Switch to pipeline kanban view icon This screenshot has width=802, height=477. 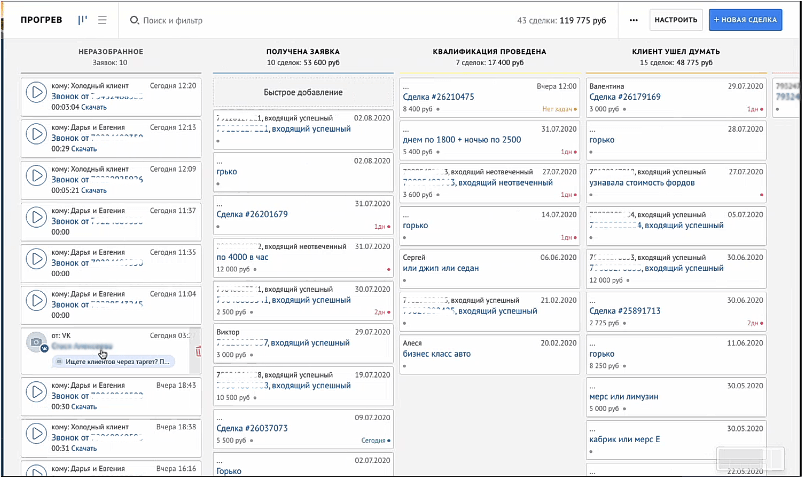coord(82,20)
